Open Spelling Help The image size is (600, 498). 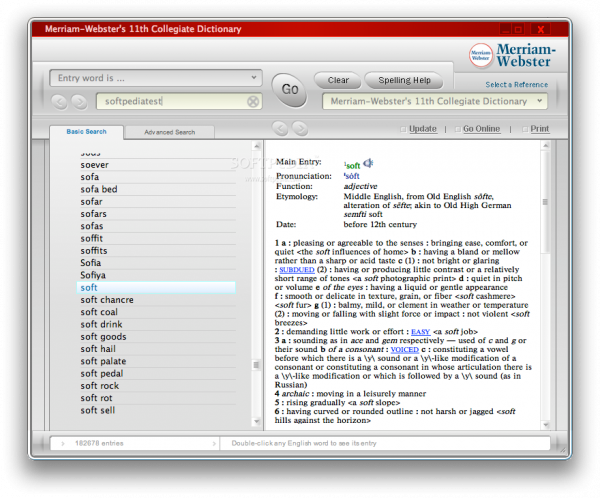(x=404, y=80)
